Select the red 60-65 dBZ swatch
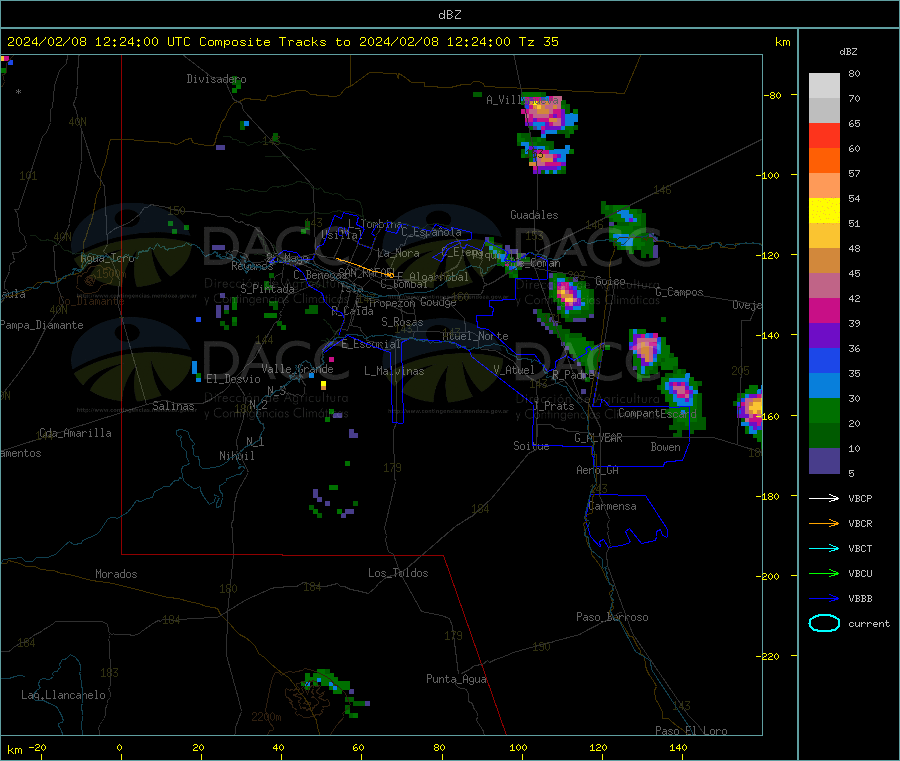Image resolution: width=900 pixels, height=761 pixels. tap(824, 136)
